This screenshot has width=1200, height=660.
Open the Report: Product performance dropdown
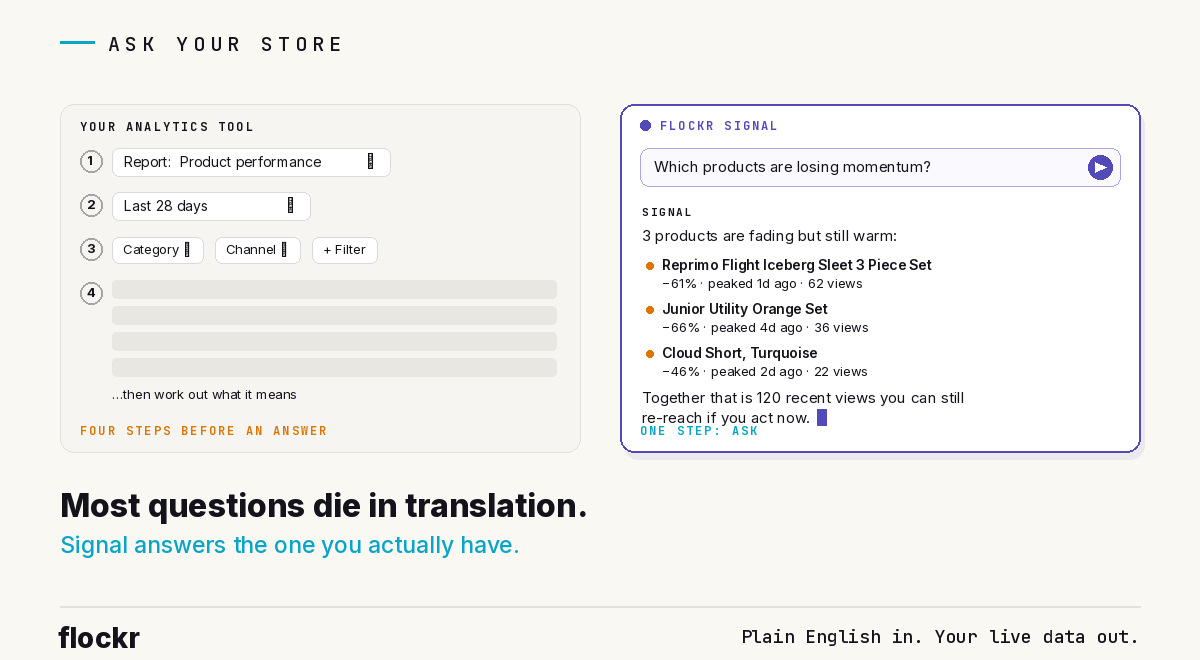[251, 162]
